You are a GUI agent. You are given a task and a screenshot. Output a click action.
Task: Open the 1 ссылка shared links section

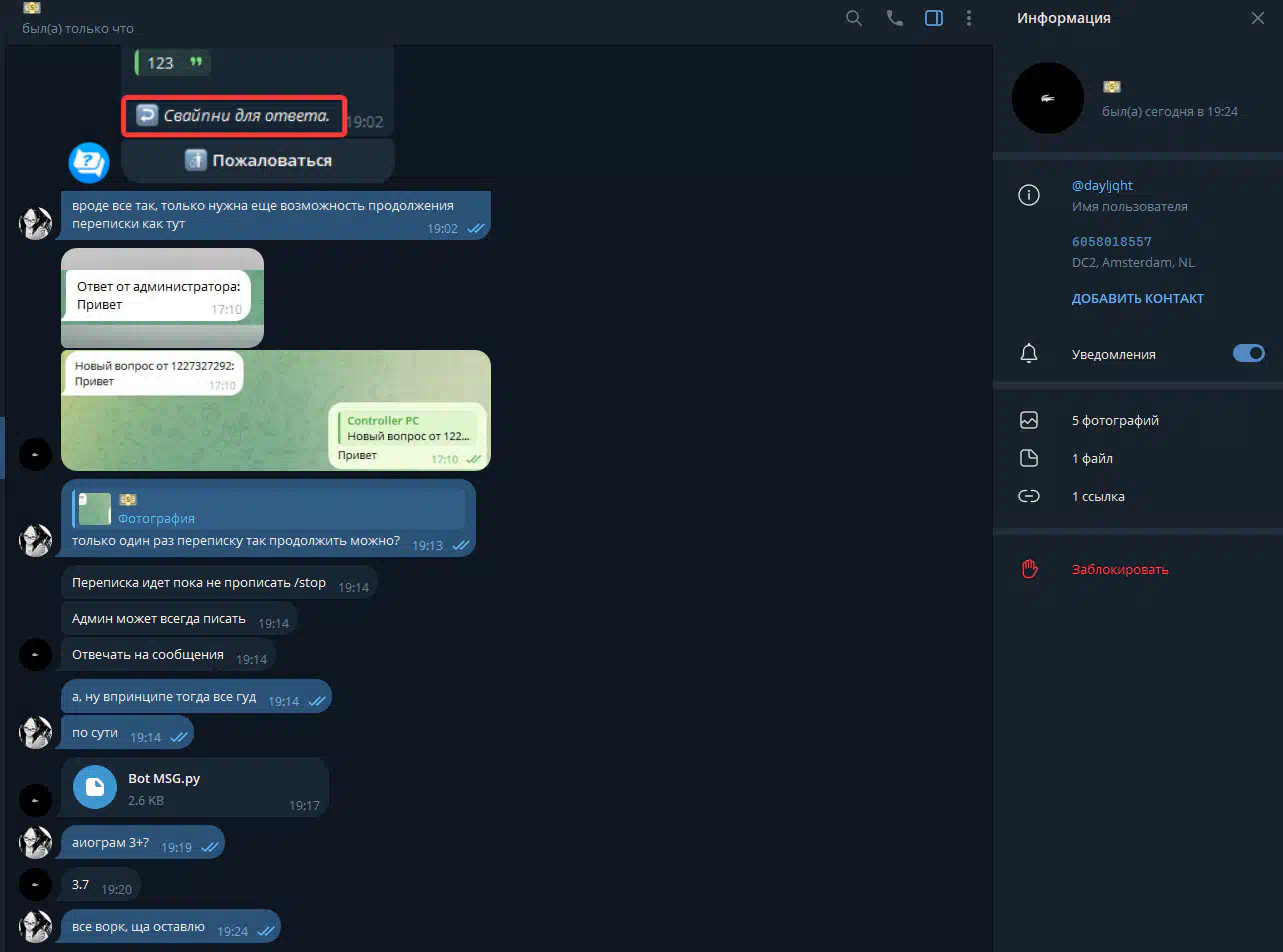pos(1098,496)
